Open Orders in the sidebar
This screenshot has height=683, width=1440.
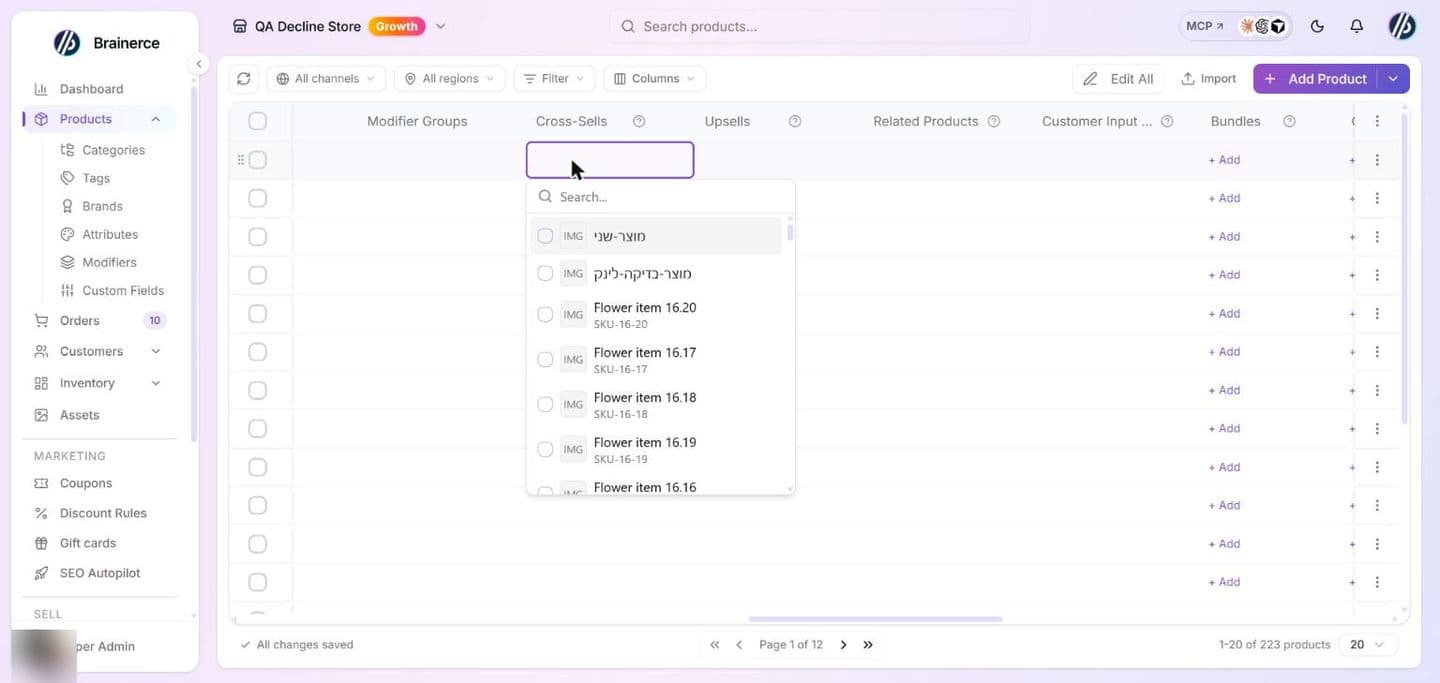tap(79, 321)
